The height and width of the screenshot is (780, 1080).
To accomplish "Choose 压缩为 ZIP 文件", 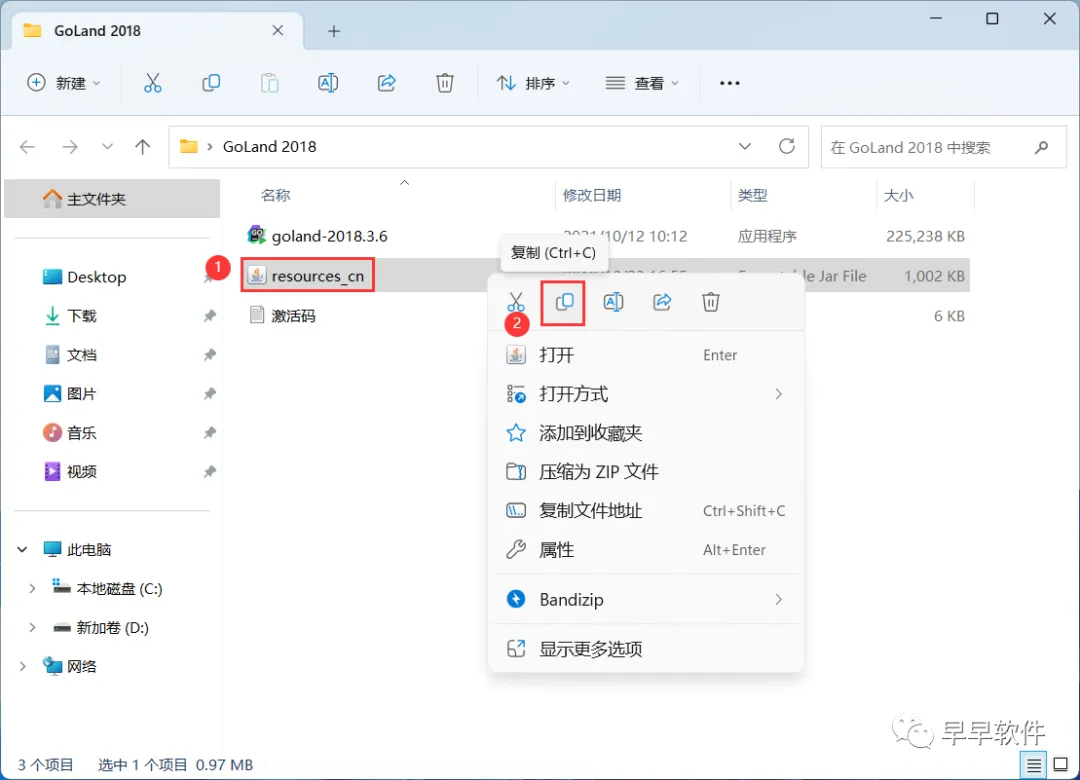I will 646,471.
